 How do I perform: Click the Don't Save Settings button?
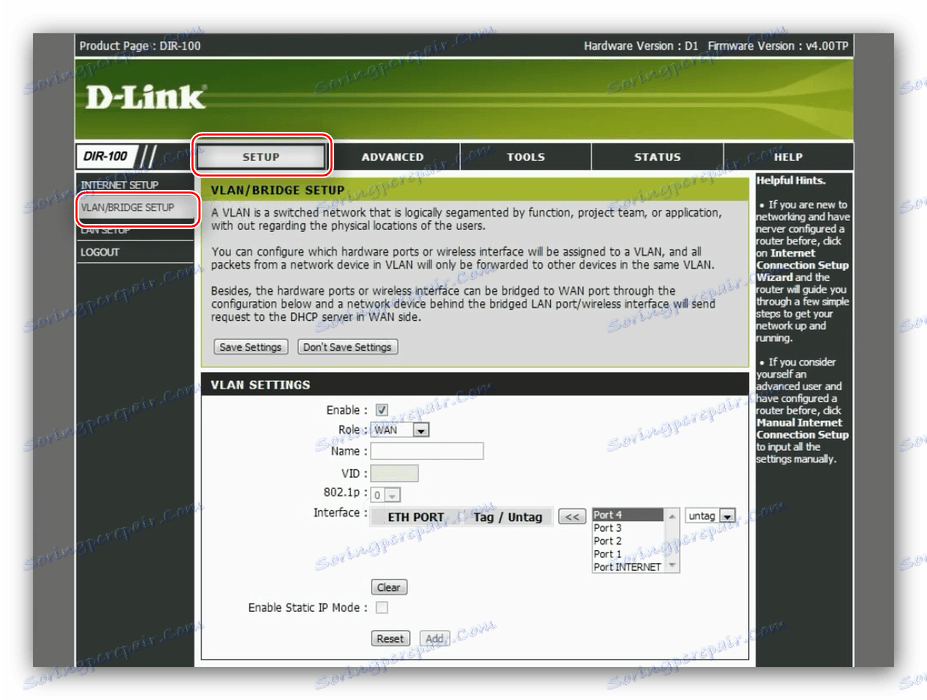coord(348,347)
